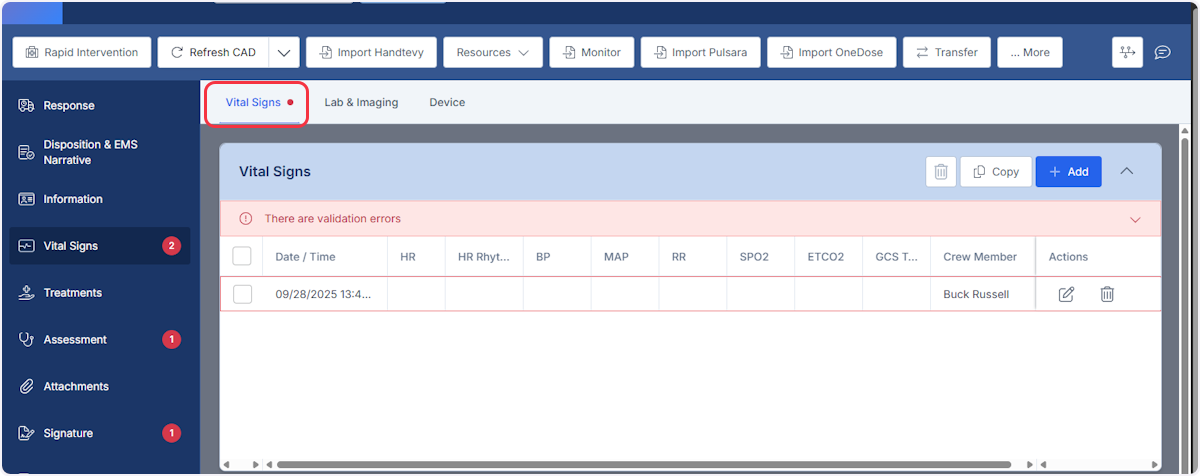Open Response in the sidebar
Screen dimensions: 1200x476
[100, 105]
